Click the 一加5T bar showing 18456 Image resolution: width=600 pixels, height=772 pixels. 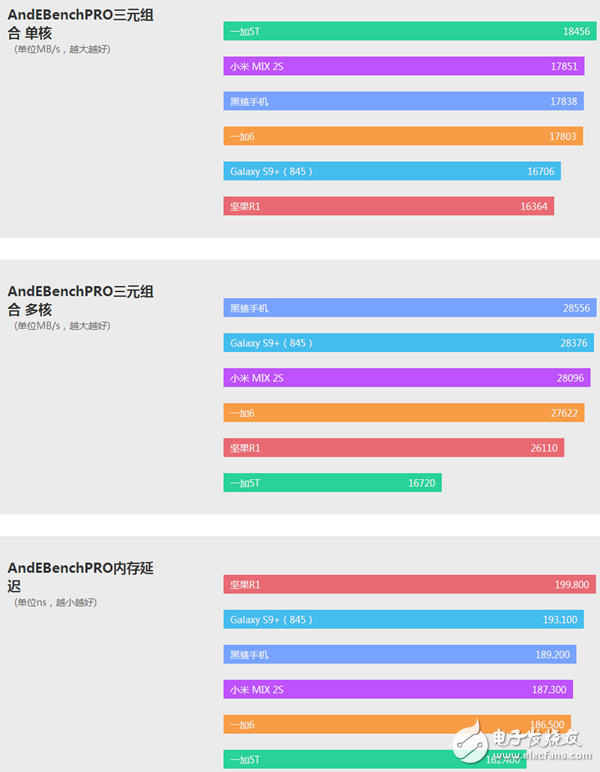click(409, 31)
